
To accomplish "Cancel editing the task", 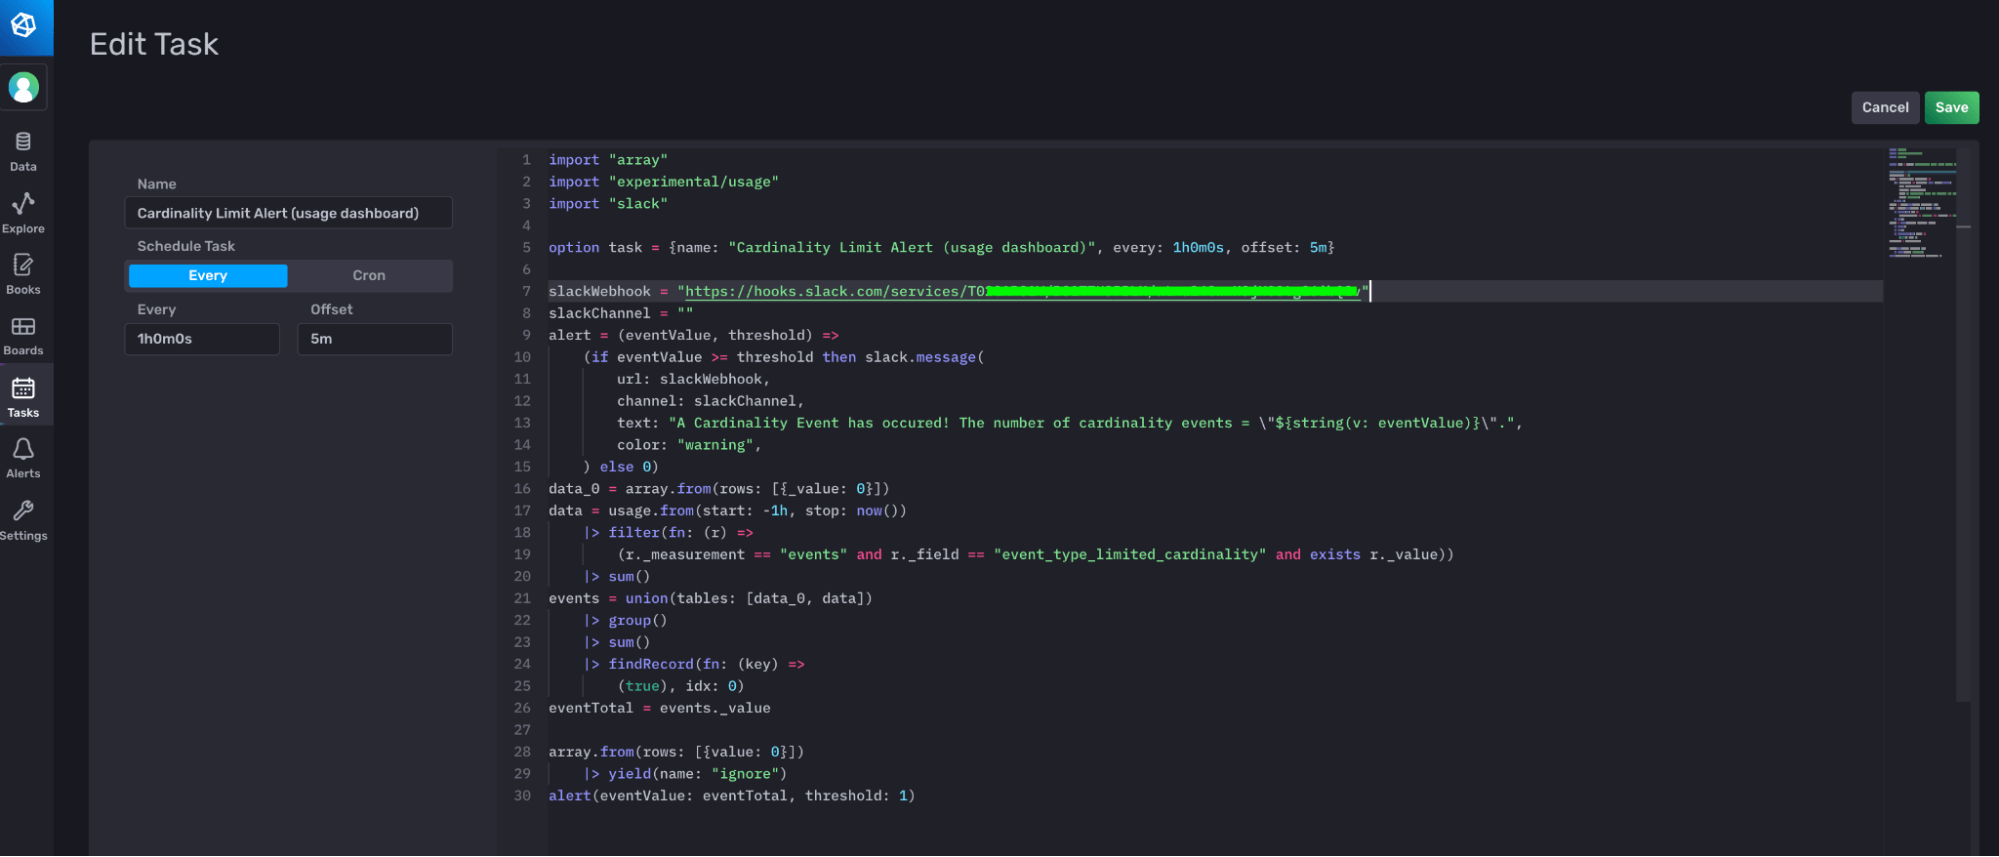I will tap(1885, 108).
